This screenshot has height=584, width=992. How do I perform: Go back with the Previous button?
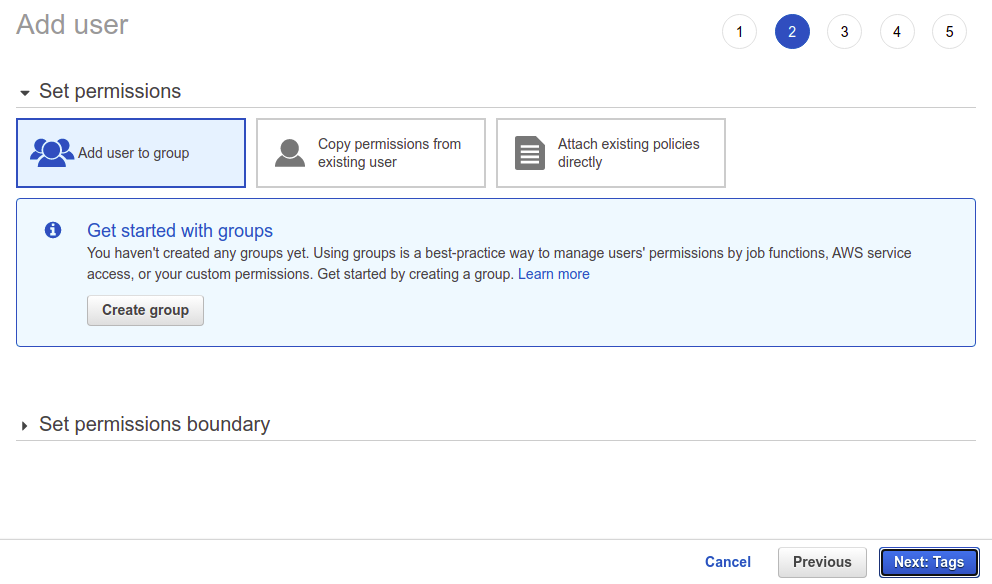822,562
